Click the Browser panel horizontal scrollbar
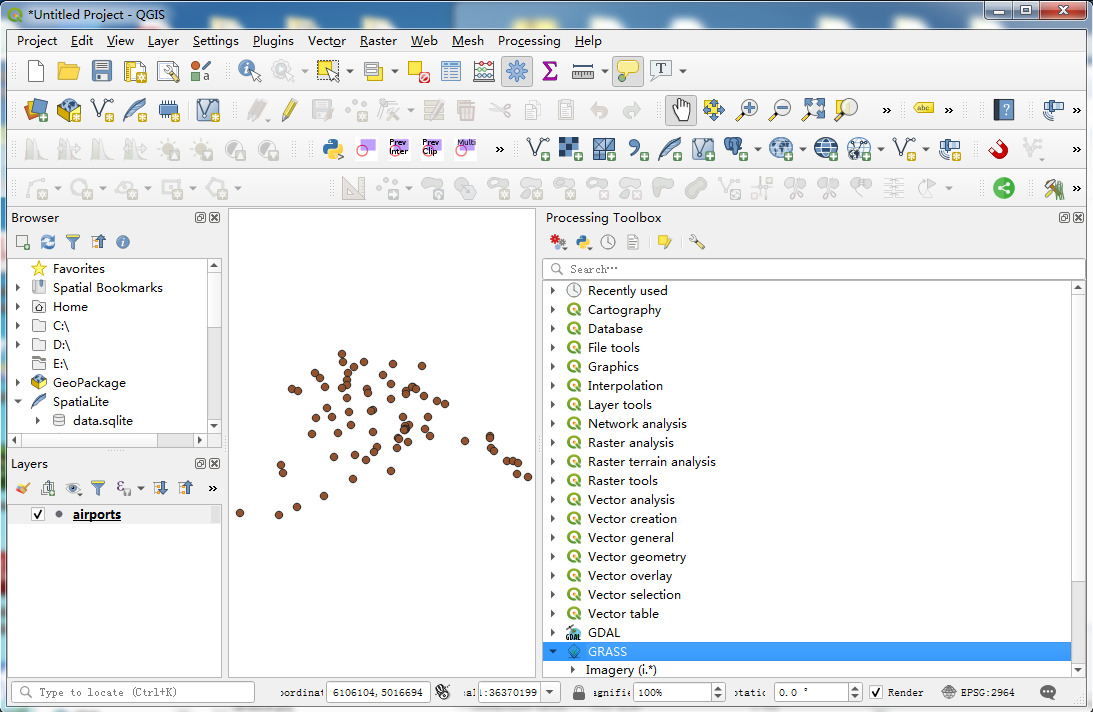The image size is (1093, 712). [x=107, y=440]
